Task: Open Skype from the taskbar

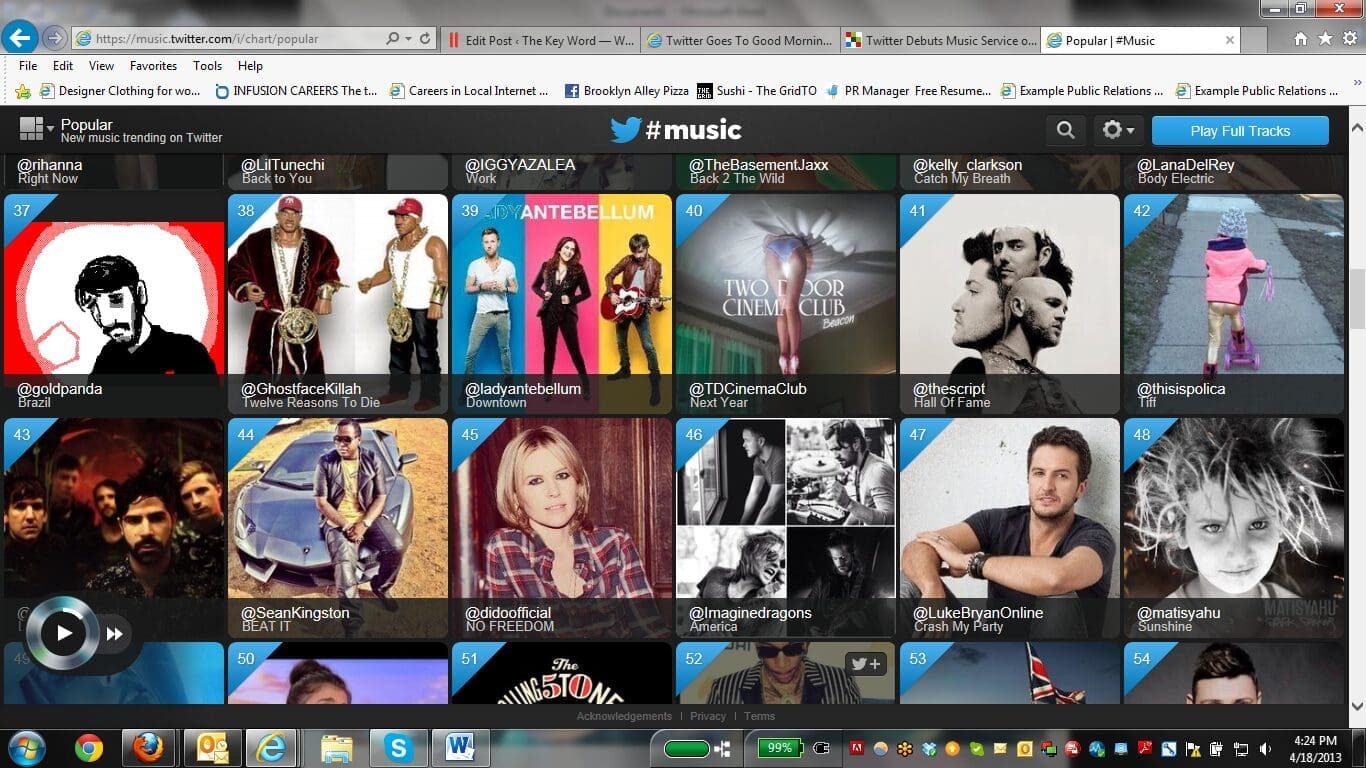Action: tap(398, 748)
